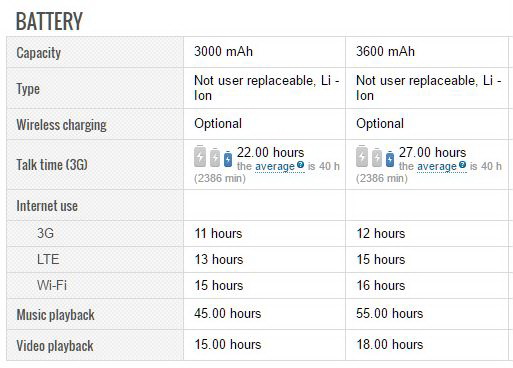Click the Talk time (3G) row label
Screen dimensions: 513x368
pyautogui.click(x=52, y=165)
